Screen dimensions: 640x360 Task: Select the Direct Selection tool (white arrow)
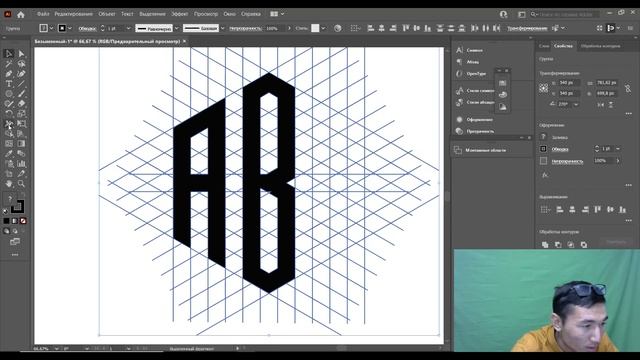(21, 54)
